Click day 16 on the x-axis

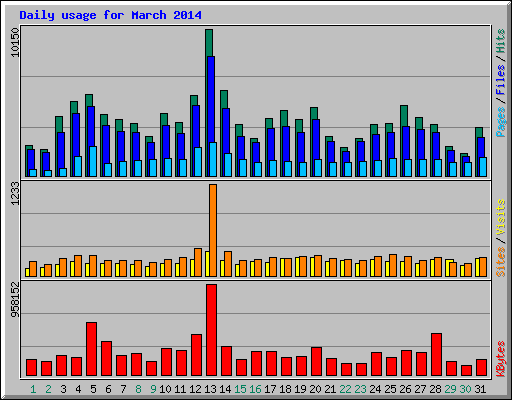tap(255, 389)
